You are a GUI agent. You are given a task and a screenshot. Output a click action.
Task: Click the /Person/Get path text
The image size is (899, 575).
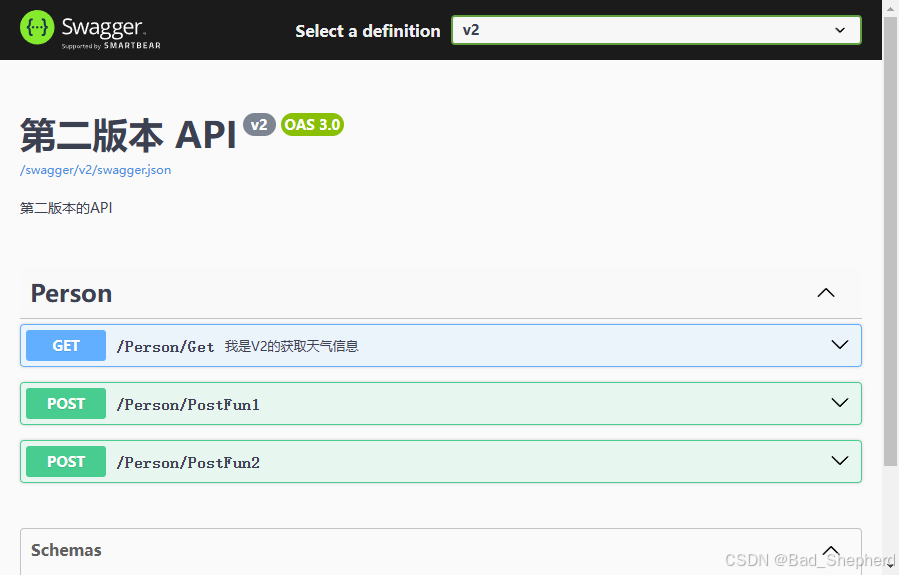click(166, 347)
